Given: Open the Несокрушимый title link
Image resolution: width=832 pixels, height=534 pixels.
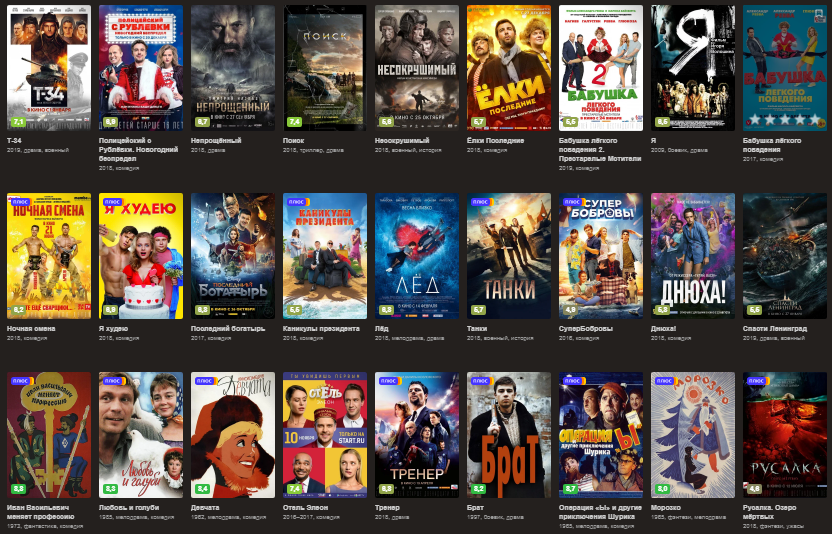Looking at the screenshot, I should pyautogui.click(x=402, y=141).
